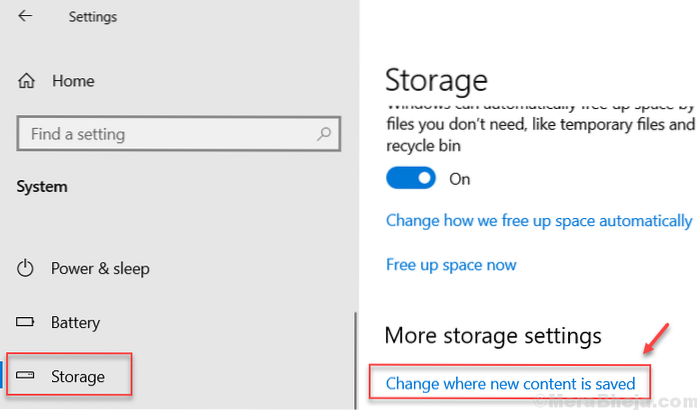Click the magnifier icon in search box

coord(326,133)
